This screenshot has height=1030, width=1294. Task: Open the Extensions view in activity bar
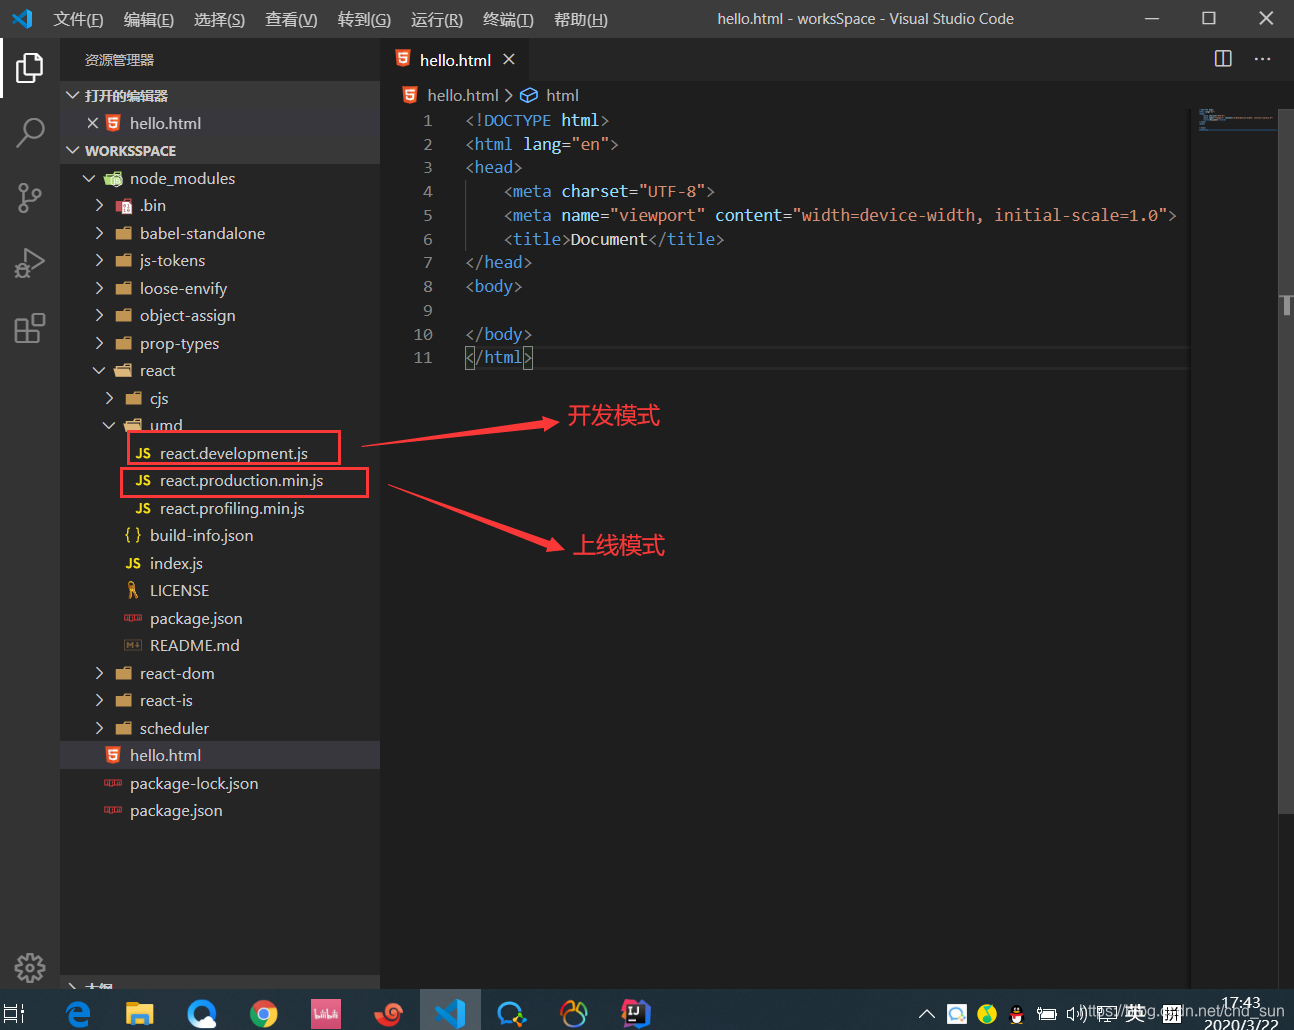click(30, 328)
